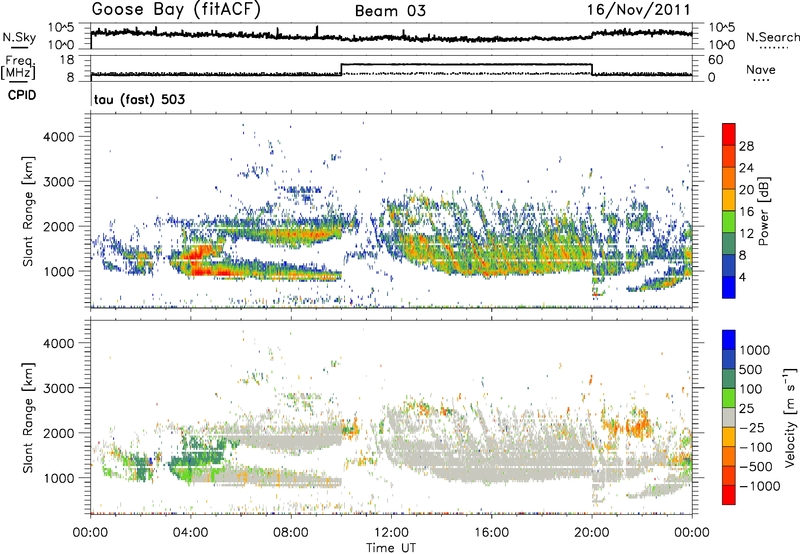Click the "1000" tick on the velocity colorbar
The height and width of the screenshot is (554, 800).
coord(755,350)
